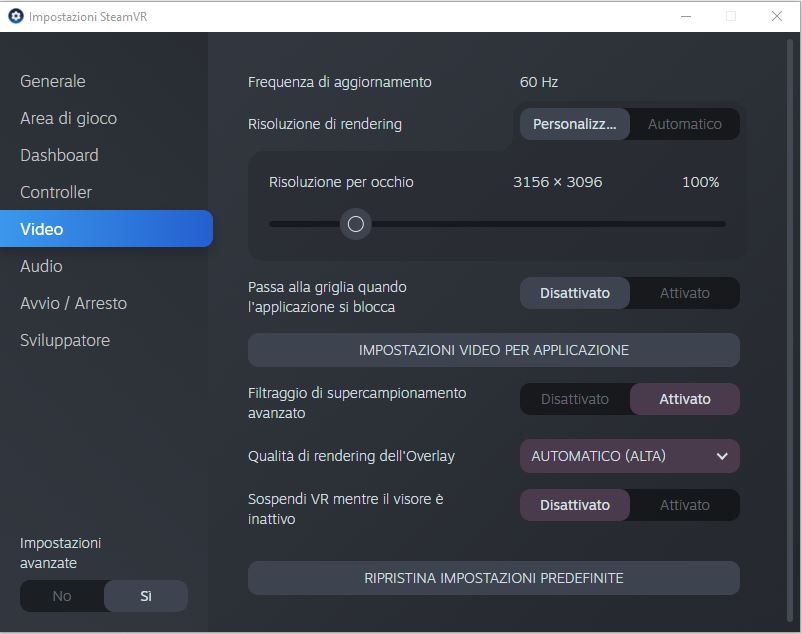802x634 pixels.
Task: Open the Audio settings section
Action: click(41, 266)
